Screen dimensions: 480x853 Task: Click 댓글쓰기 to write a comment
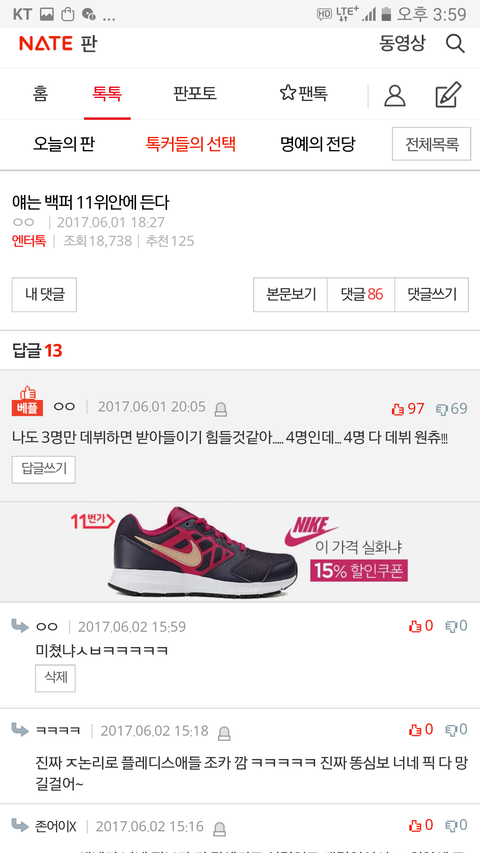[432, 295]
